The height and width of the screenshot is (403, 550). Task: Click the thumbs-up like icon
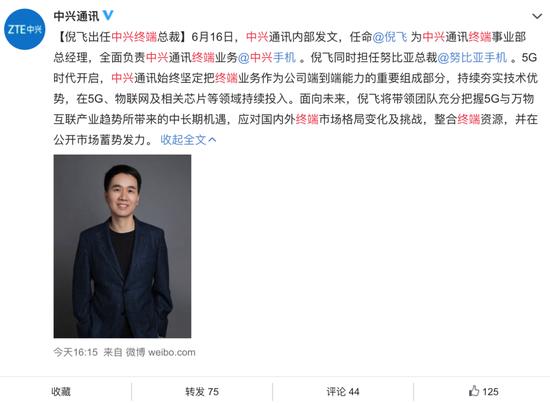(474, 391)
